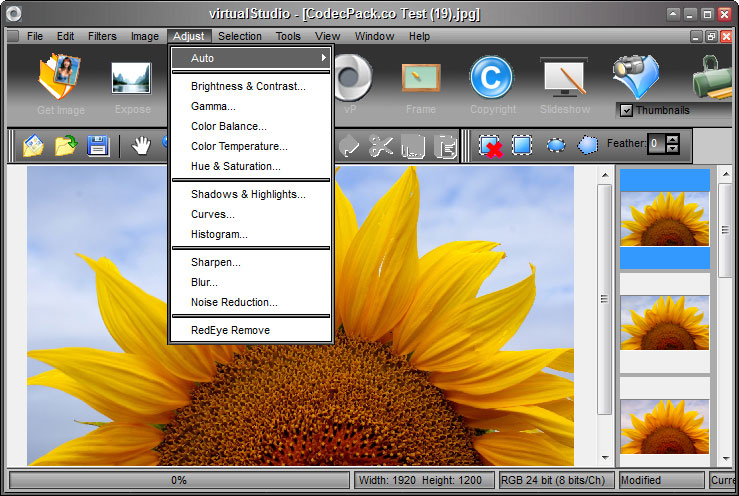The height and width of the screenshot is (496, 739).
Task: Toggle the Thumbnails checkbox
Action: (626, 111)
